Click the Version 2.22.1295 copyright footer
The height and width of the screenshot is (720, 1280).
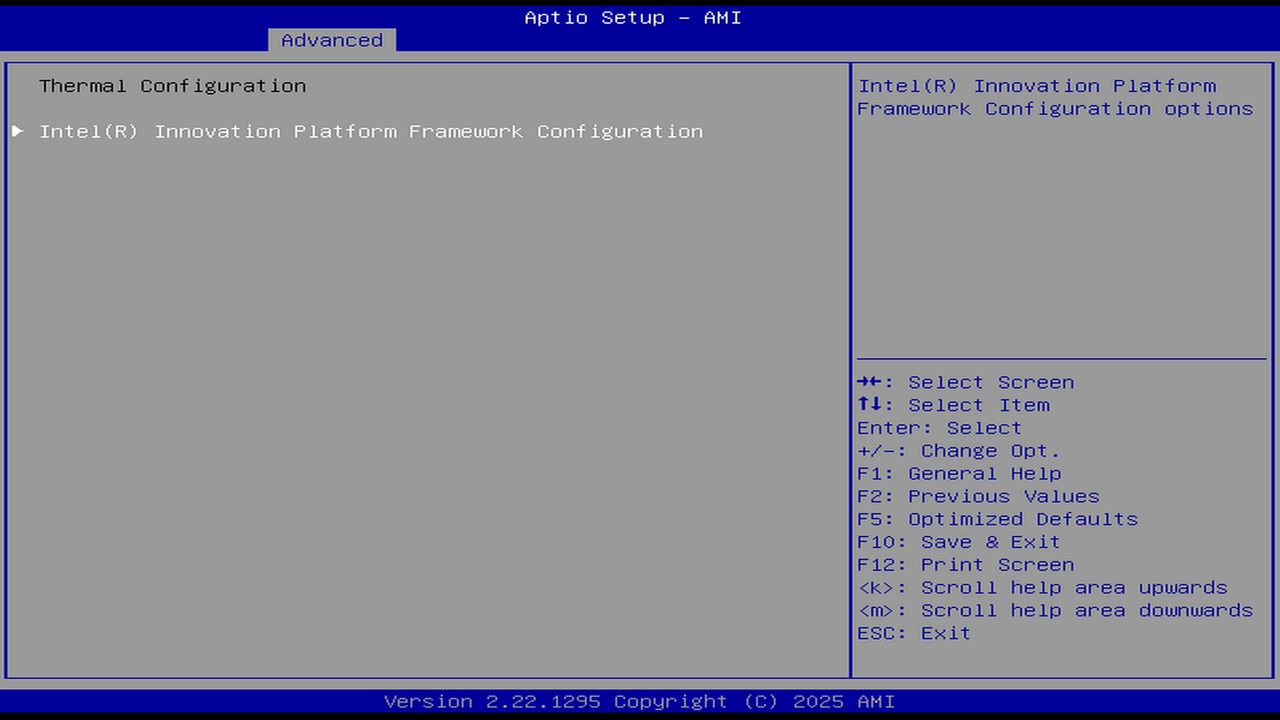click(640, 701)
